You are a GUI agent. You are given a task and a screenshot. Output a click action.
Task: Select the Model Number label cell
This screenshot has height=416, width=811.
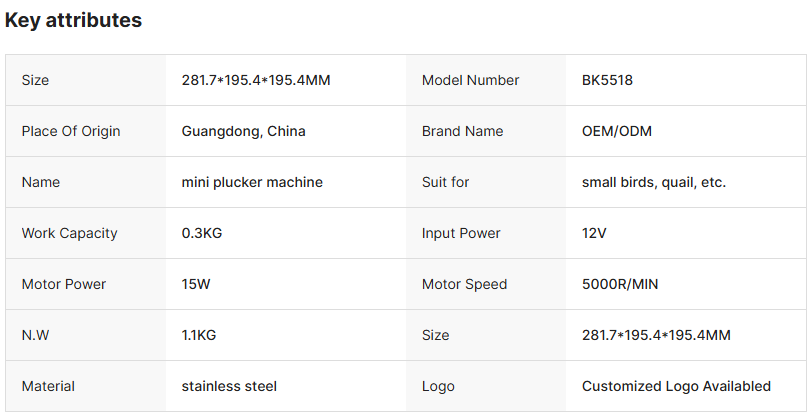470,80
